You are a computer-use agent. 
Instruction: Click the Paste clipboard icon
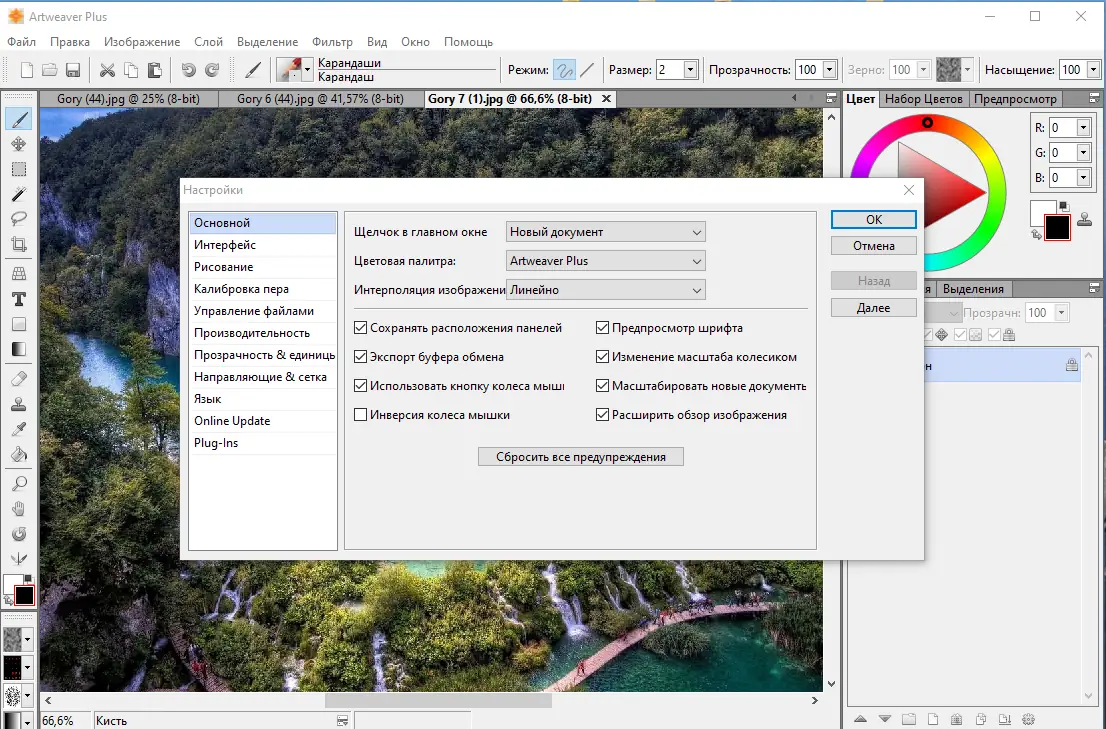[x=154, y=70]
